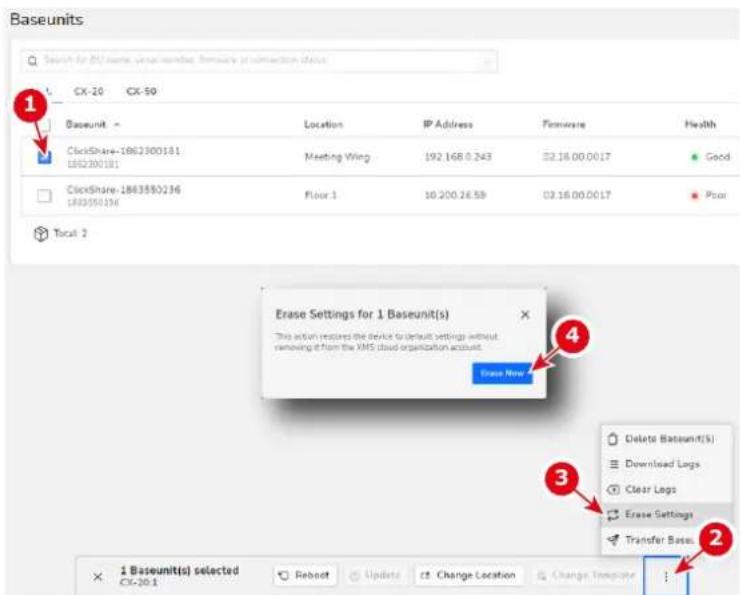The width and height of the screenshot is (740, 595).
Task: Click the search magnifier icon
Action: [x=33, y=61]
